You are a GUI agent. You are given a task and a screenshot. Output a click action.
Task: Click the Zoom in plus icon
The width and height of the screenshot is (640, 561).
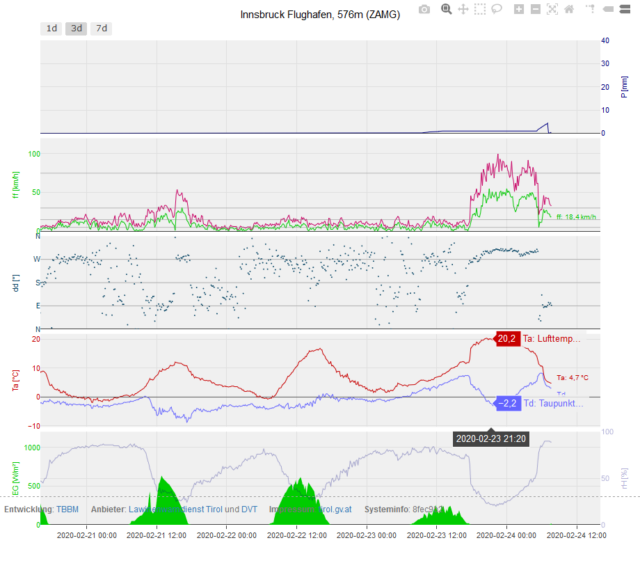click(x=519, y=9)
